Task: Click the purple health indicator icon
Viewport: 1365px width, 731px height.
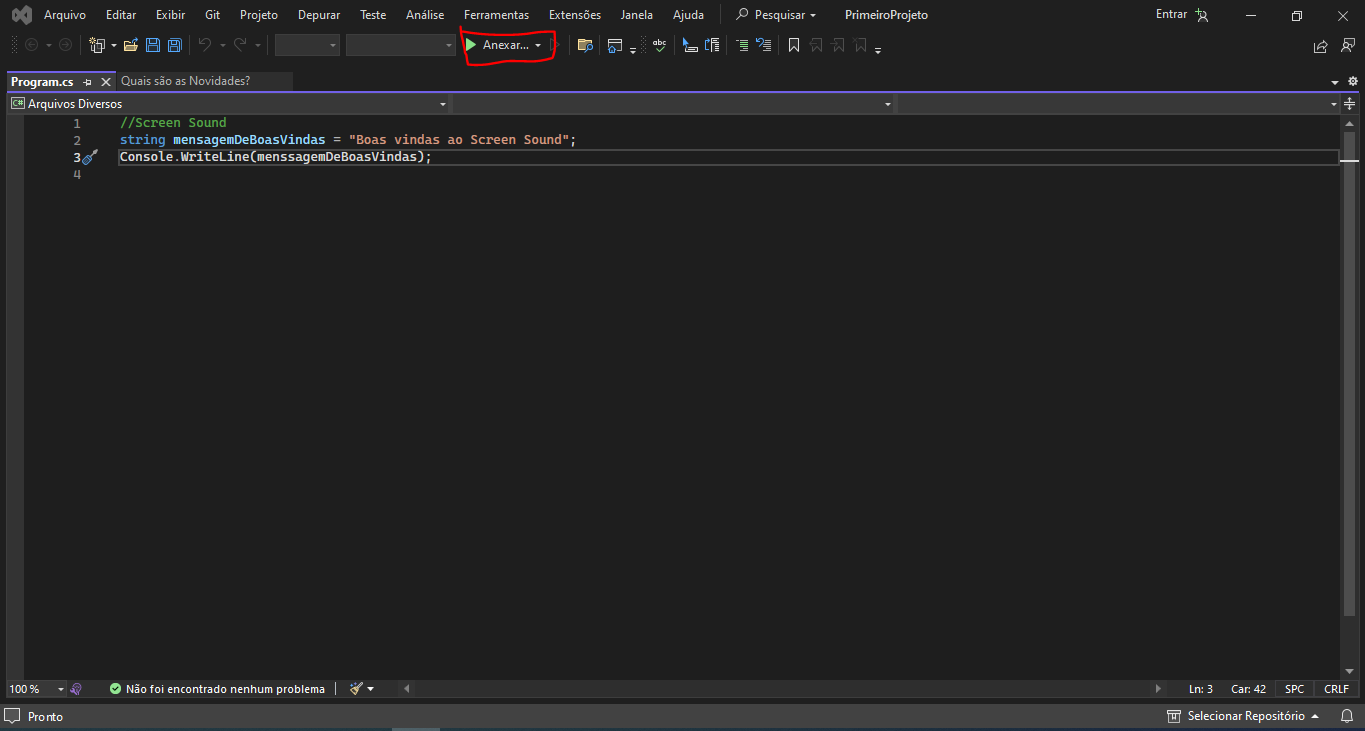Action: point(76,689)
